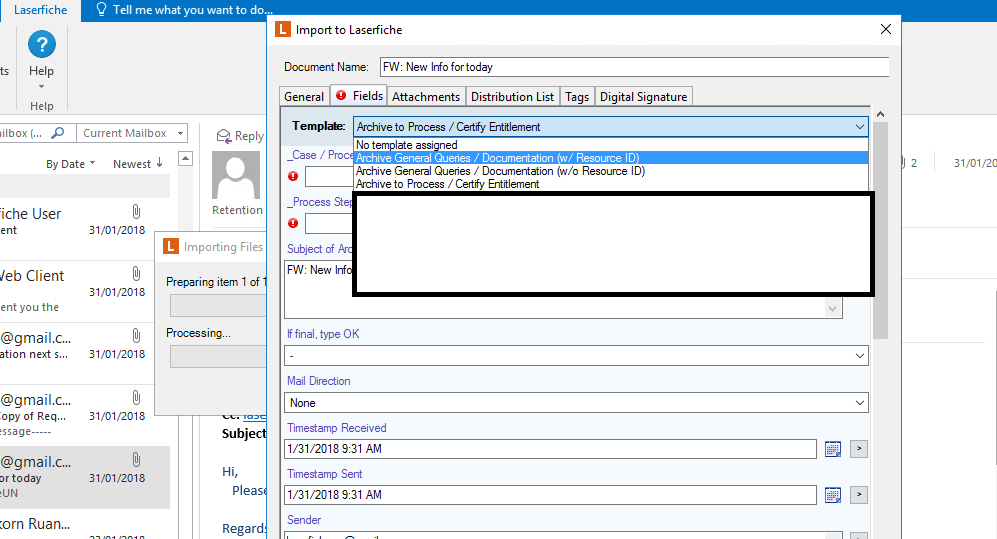Click the Retention label under avatar
This screenshot has width=997, height=539.
tap(237, 210)
